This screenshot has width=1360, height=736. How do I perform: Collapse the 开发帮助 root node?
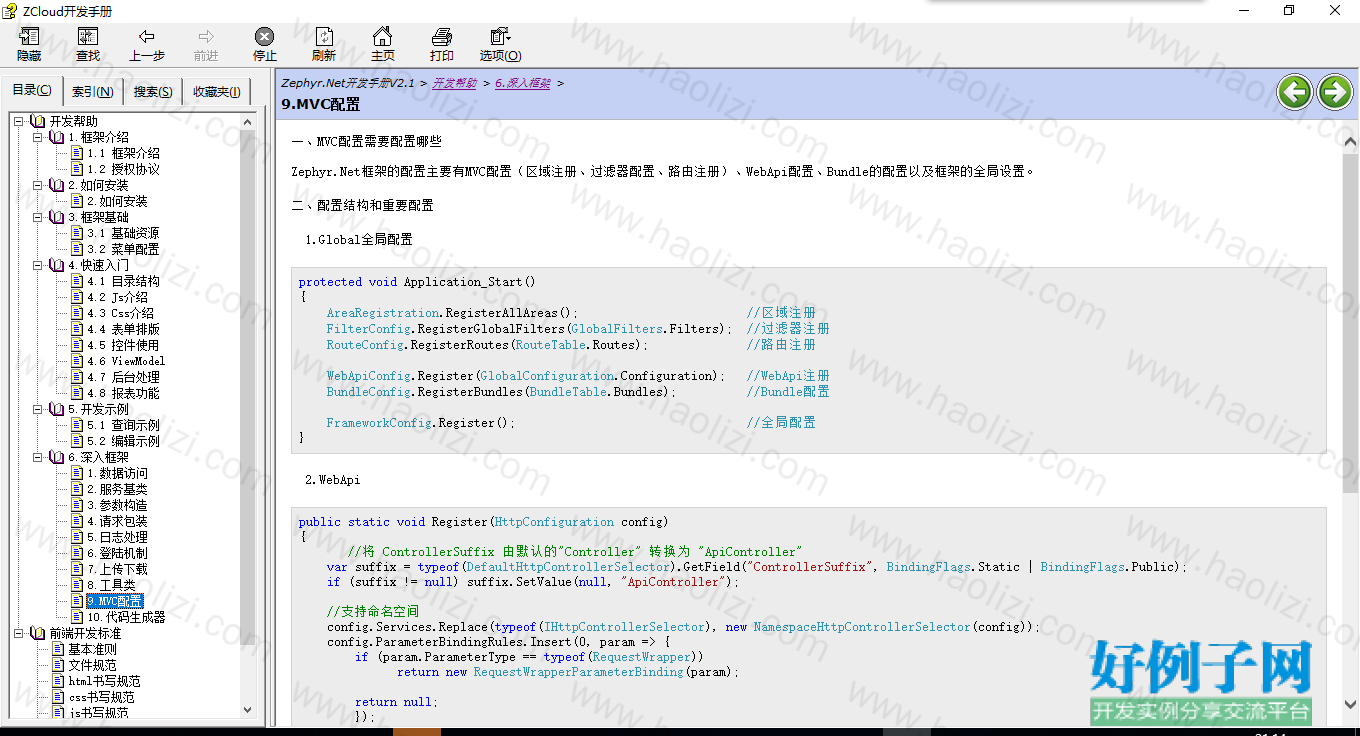point(19,121)
